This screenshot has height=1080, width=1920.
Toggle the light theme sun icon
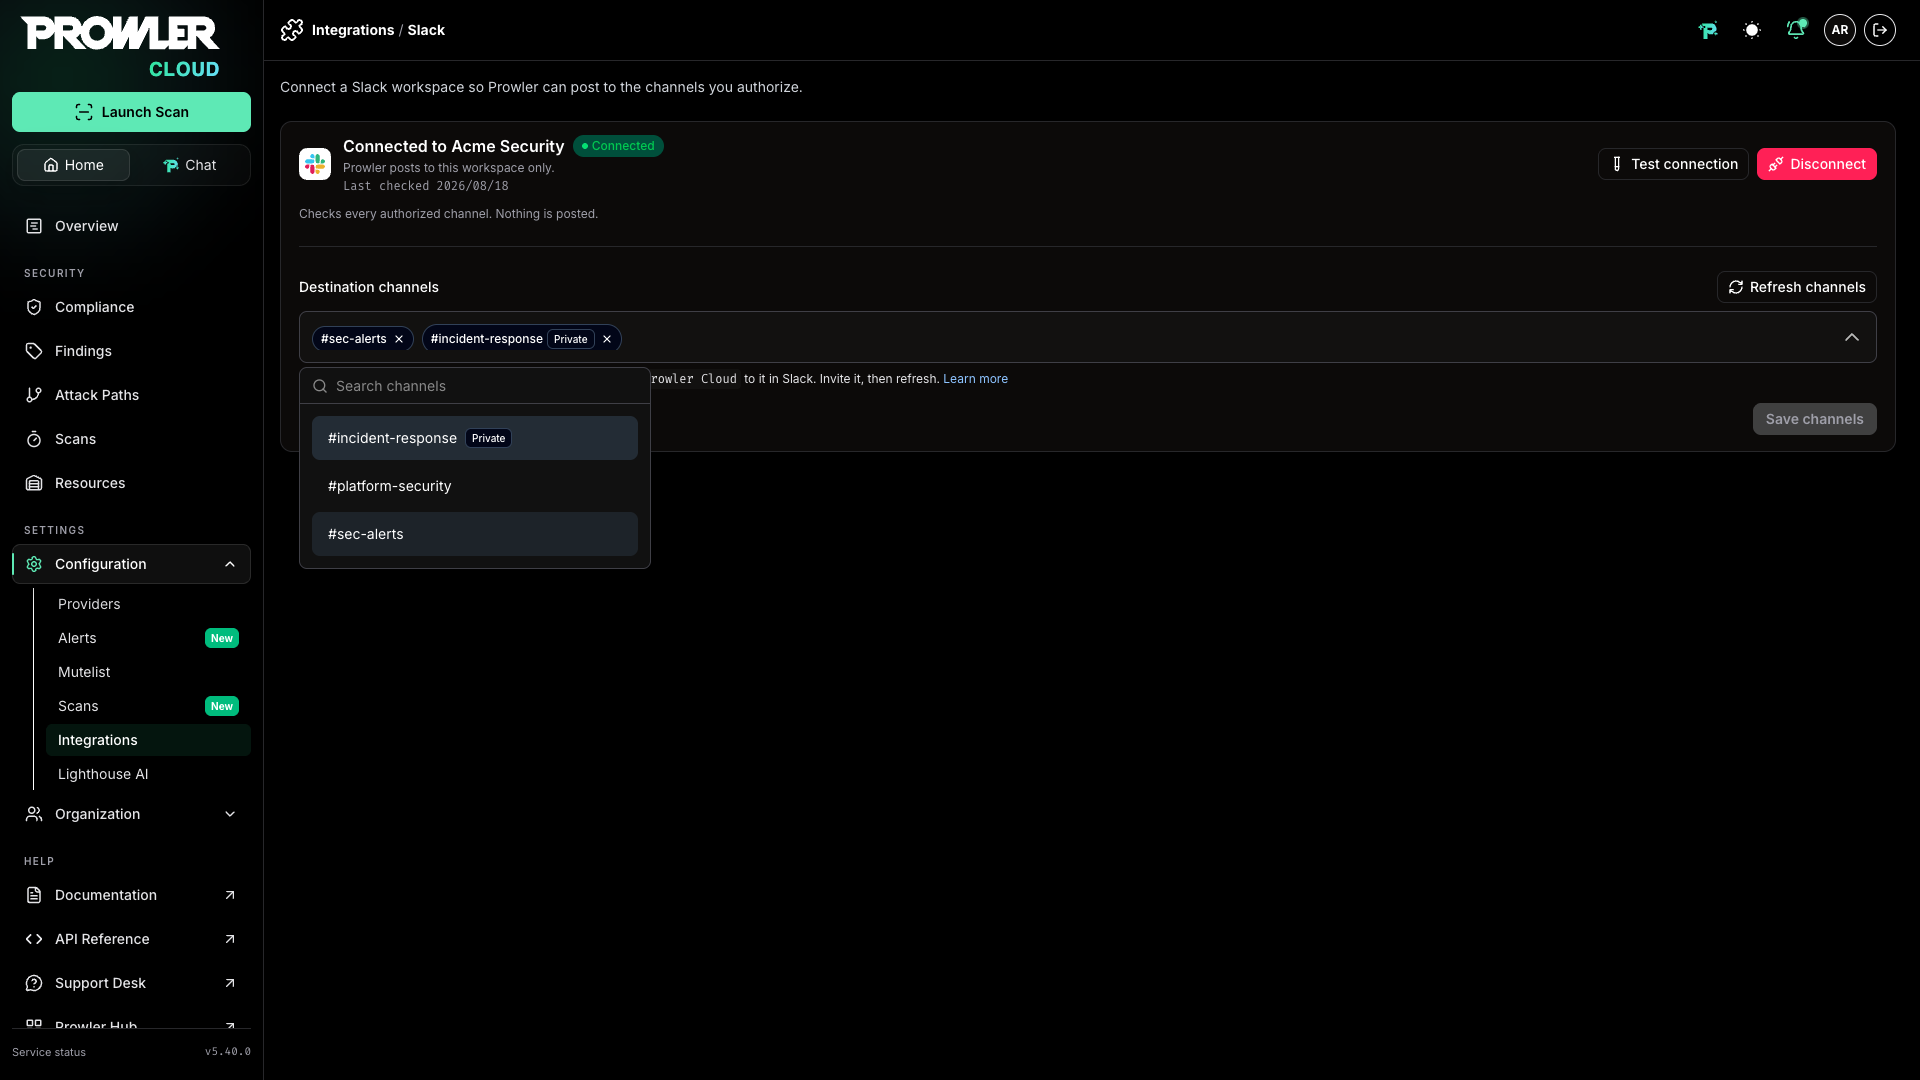1752,30
